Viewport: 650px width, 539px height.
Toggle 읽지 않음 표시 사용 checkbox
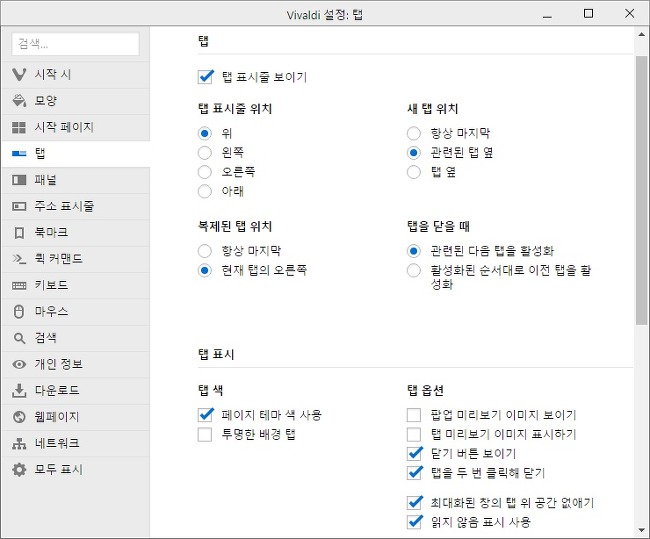tap(415, 522)
